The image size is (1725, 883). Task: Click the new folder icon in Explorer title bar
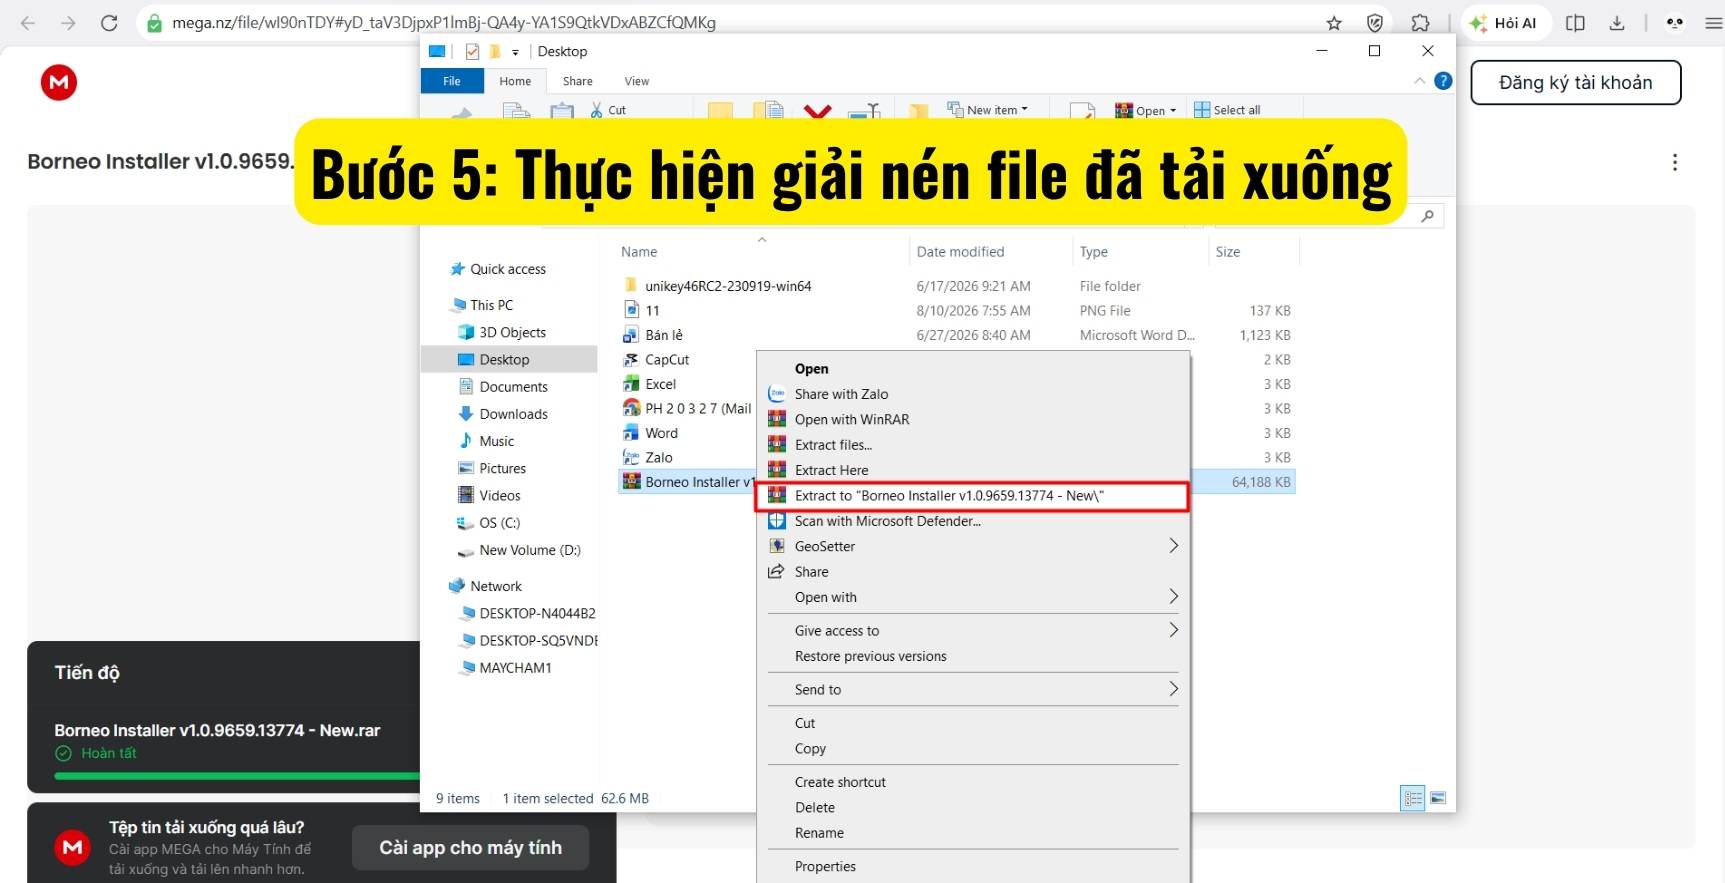coord(494,52)
